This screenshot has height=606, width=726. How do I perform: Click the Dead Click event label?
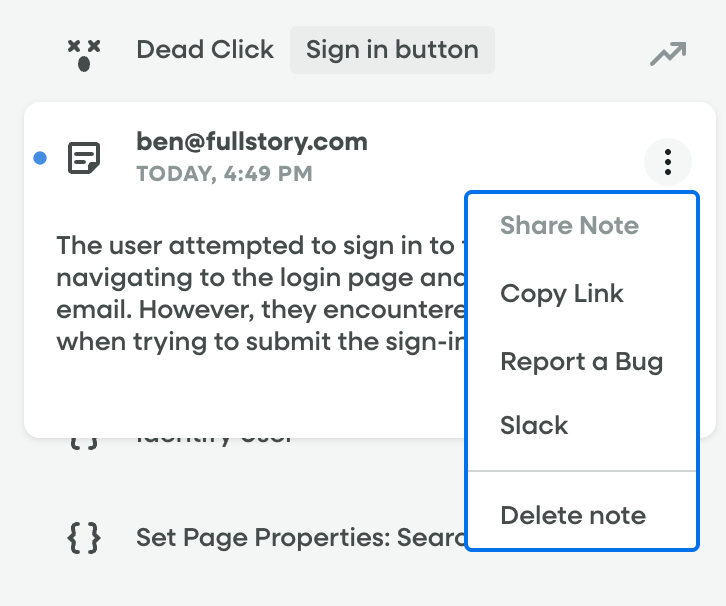tap(205, 50)
